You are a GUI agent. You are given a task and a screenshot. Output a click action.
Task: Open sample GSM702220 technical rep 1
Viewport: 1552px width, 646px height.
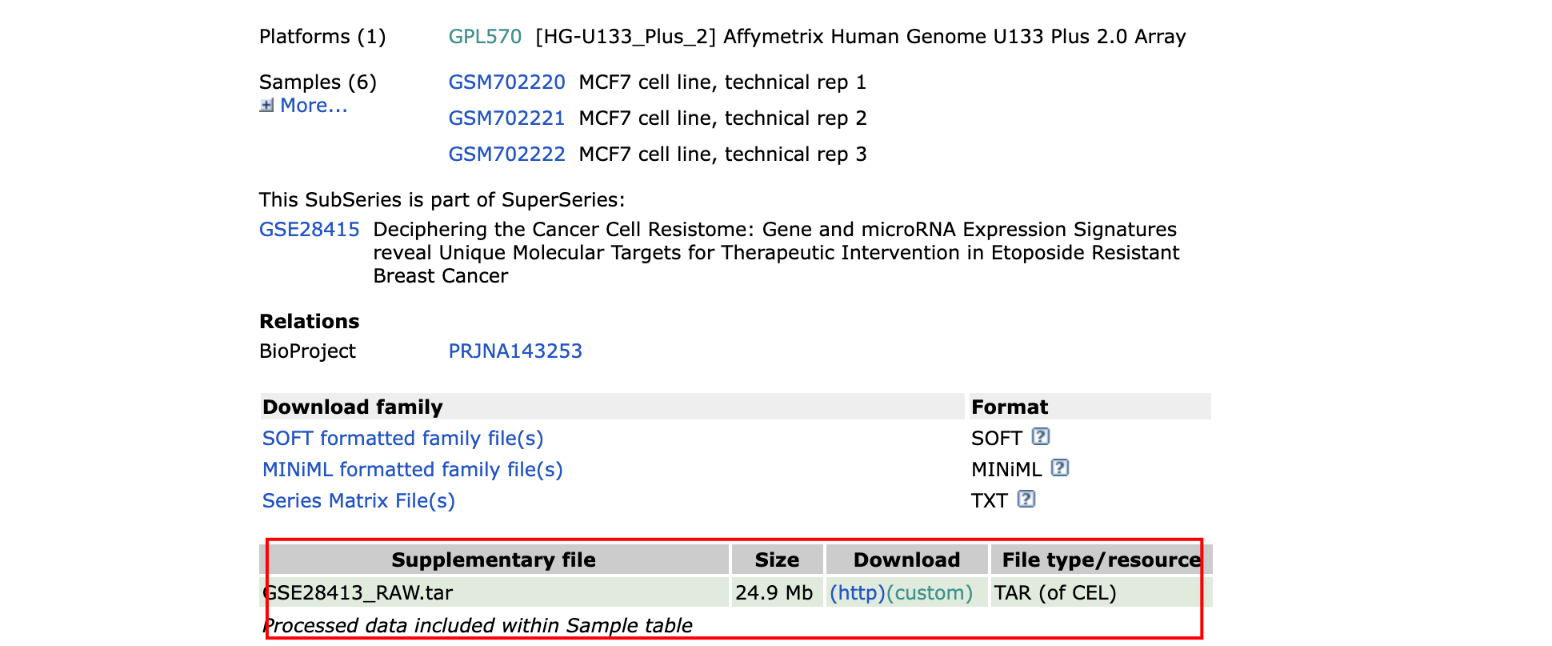tap(507, 82)
